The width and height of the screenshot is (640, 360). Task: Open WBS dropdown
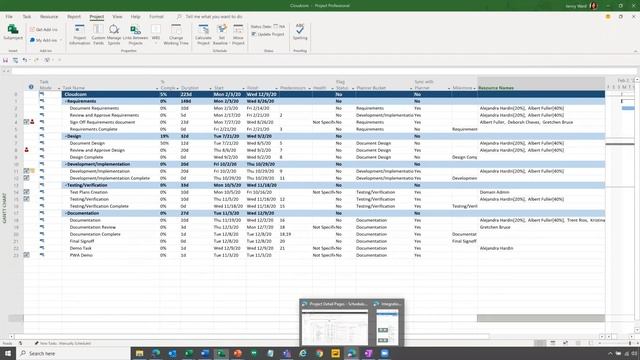pyautogui.click(x=156, y=34)
